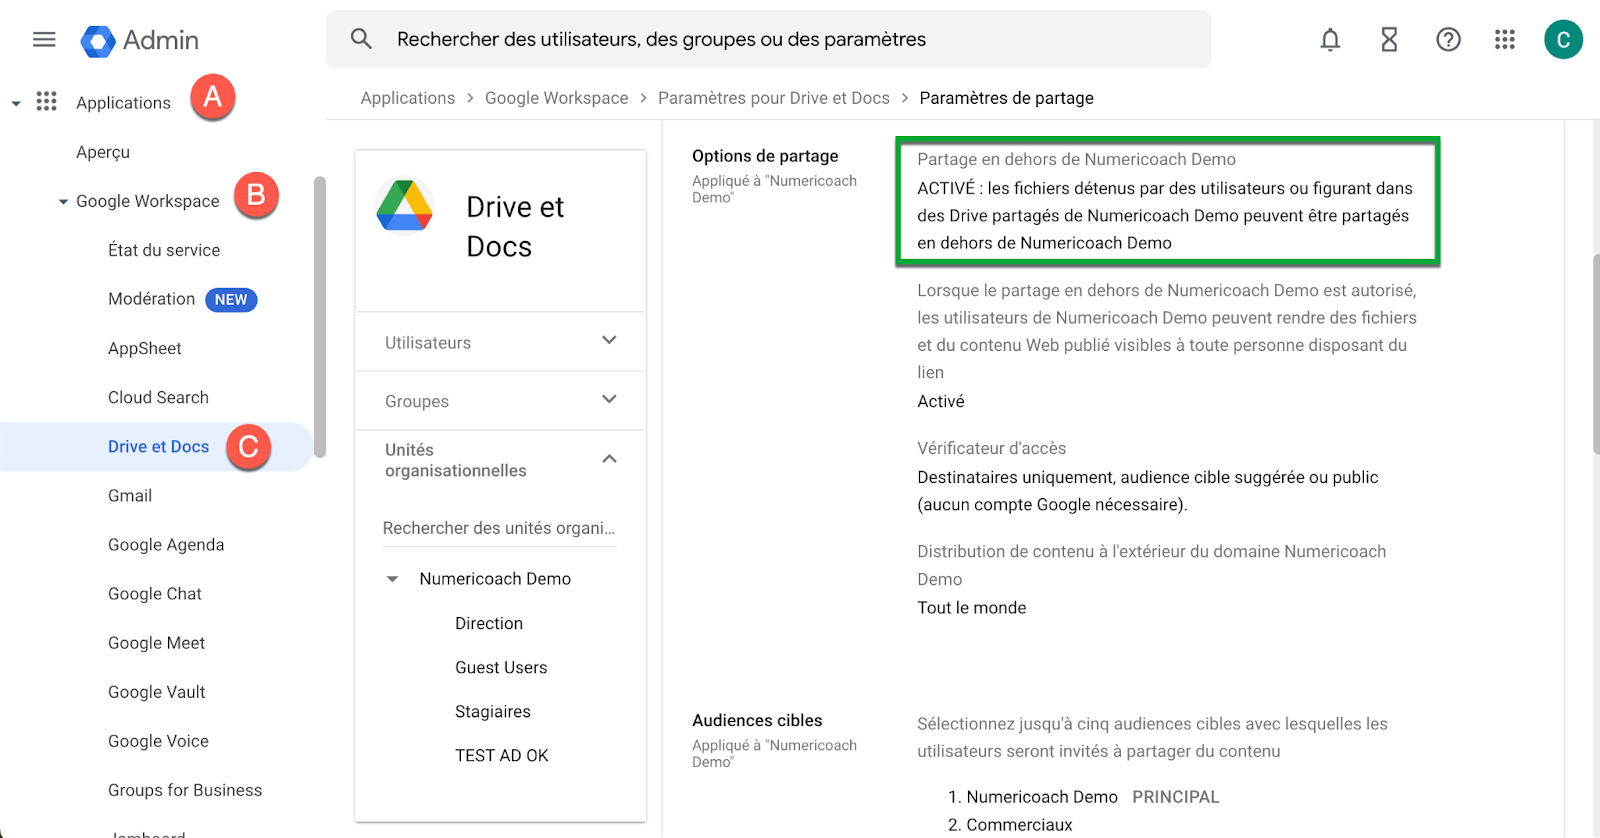The width and height of the screenshot is (1600, 838).
Task: Select the Direction org unit
Action: [x=489, y=623]
